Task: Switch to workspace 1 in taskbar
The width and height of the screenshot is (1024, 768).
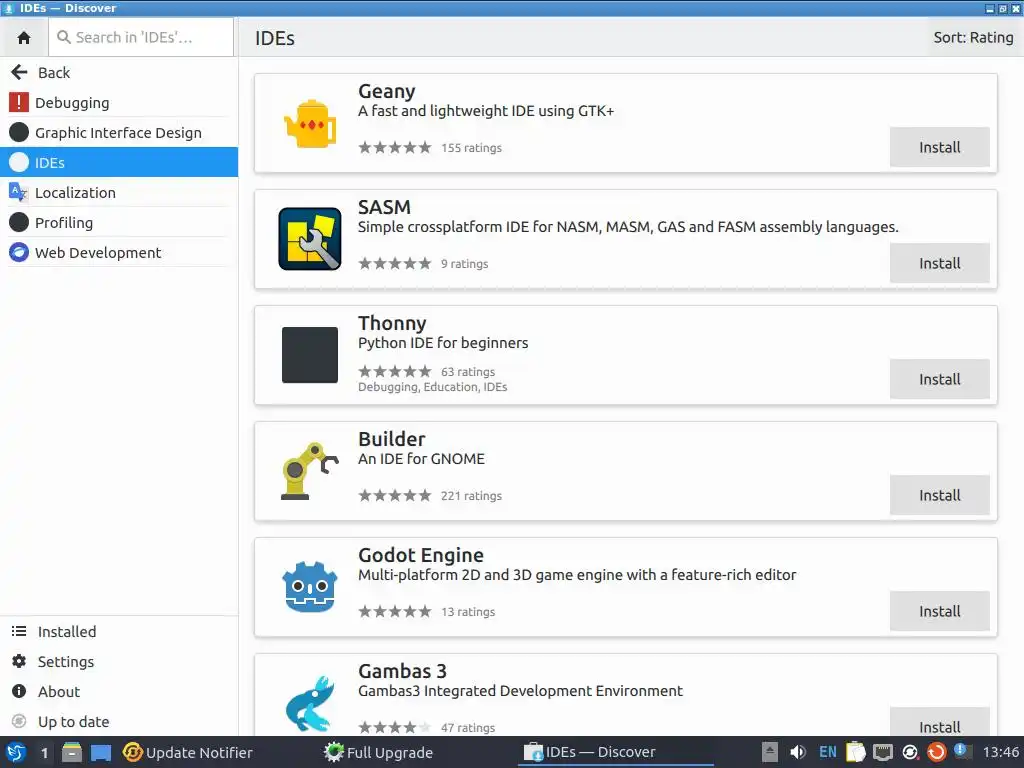Action: coord(44,753)
